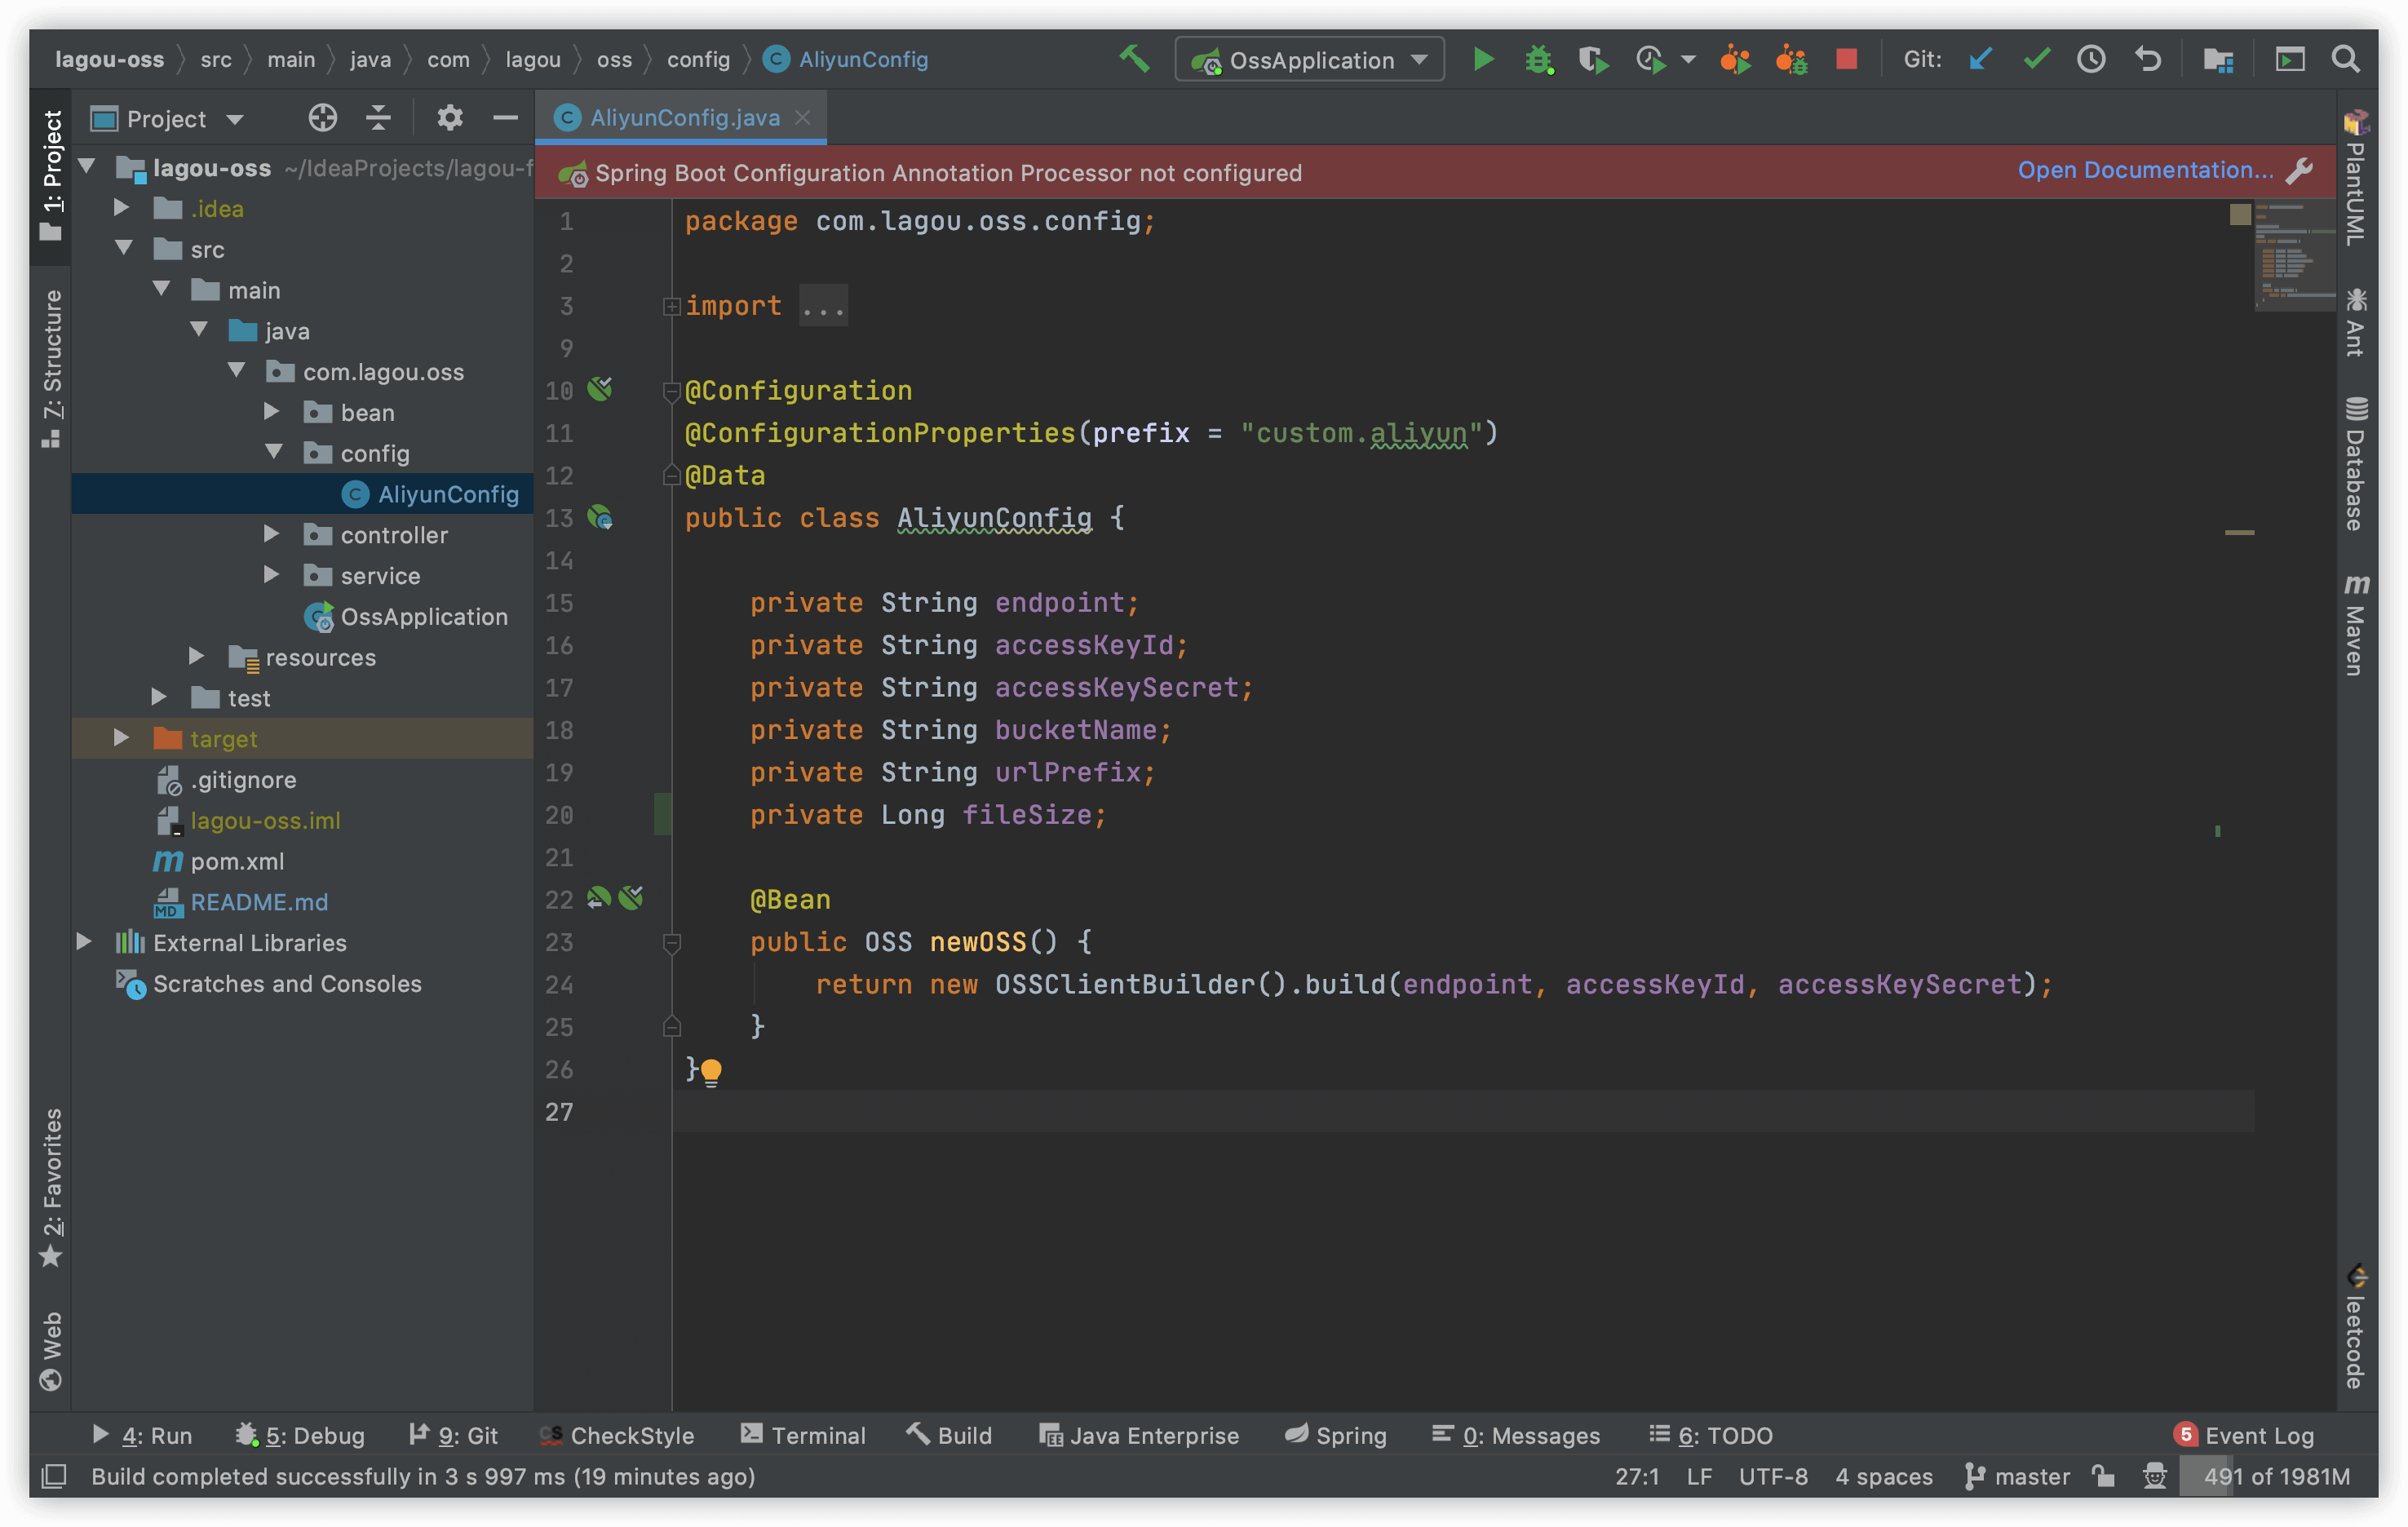The width and height of the screenshot is (2408, 1527).
Task: Click the wrench icon in the notification banner
Action: point(2299,171)
